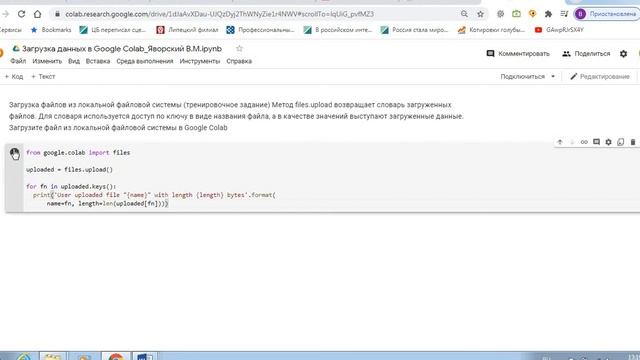640x360 pixels.
Task: Move the cell up with arrow icon
Action: (x=560, y=142)
